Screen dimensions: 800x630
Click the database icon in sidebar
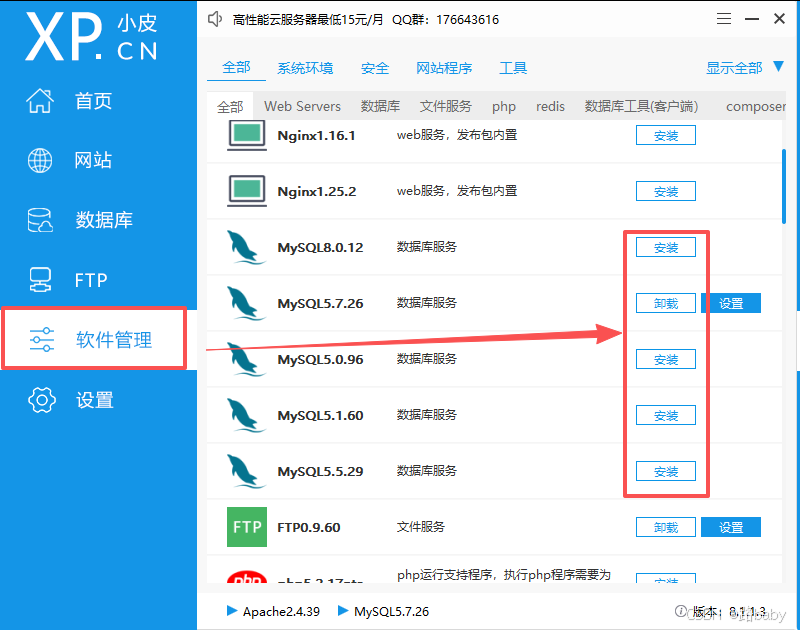[x=40, y=220]
